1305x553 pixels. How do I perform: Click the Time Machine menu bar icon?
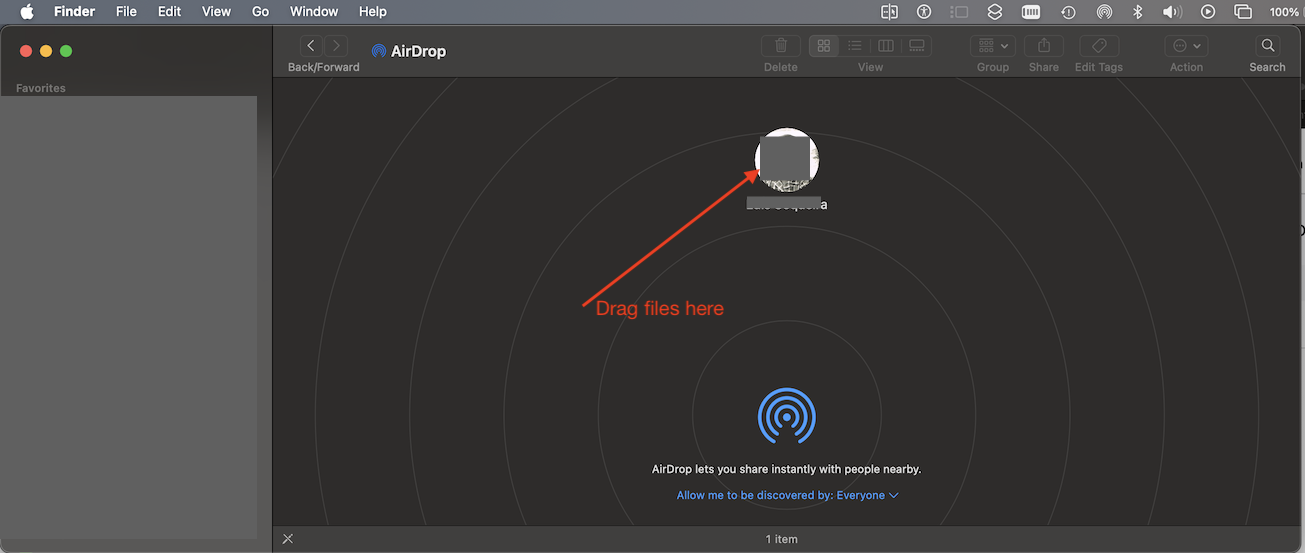pyautogui.click(x=1069, y=12)
